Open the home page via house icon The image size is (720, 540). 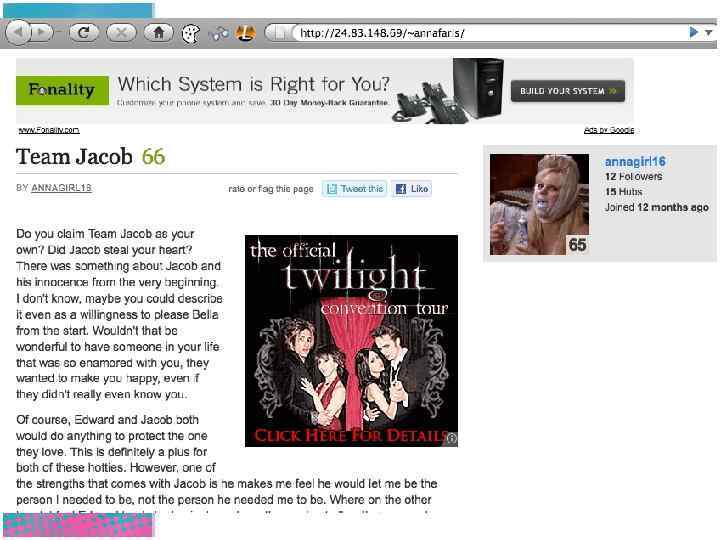(158, 33)
